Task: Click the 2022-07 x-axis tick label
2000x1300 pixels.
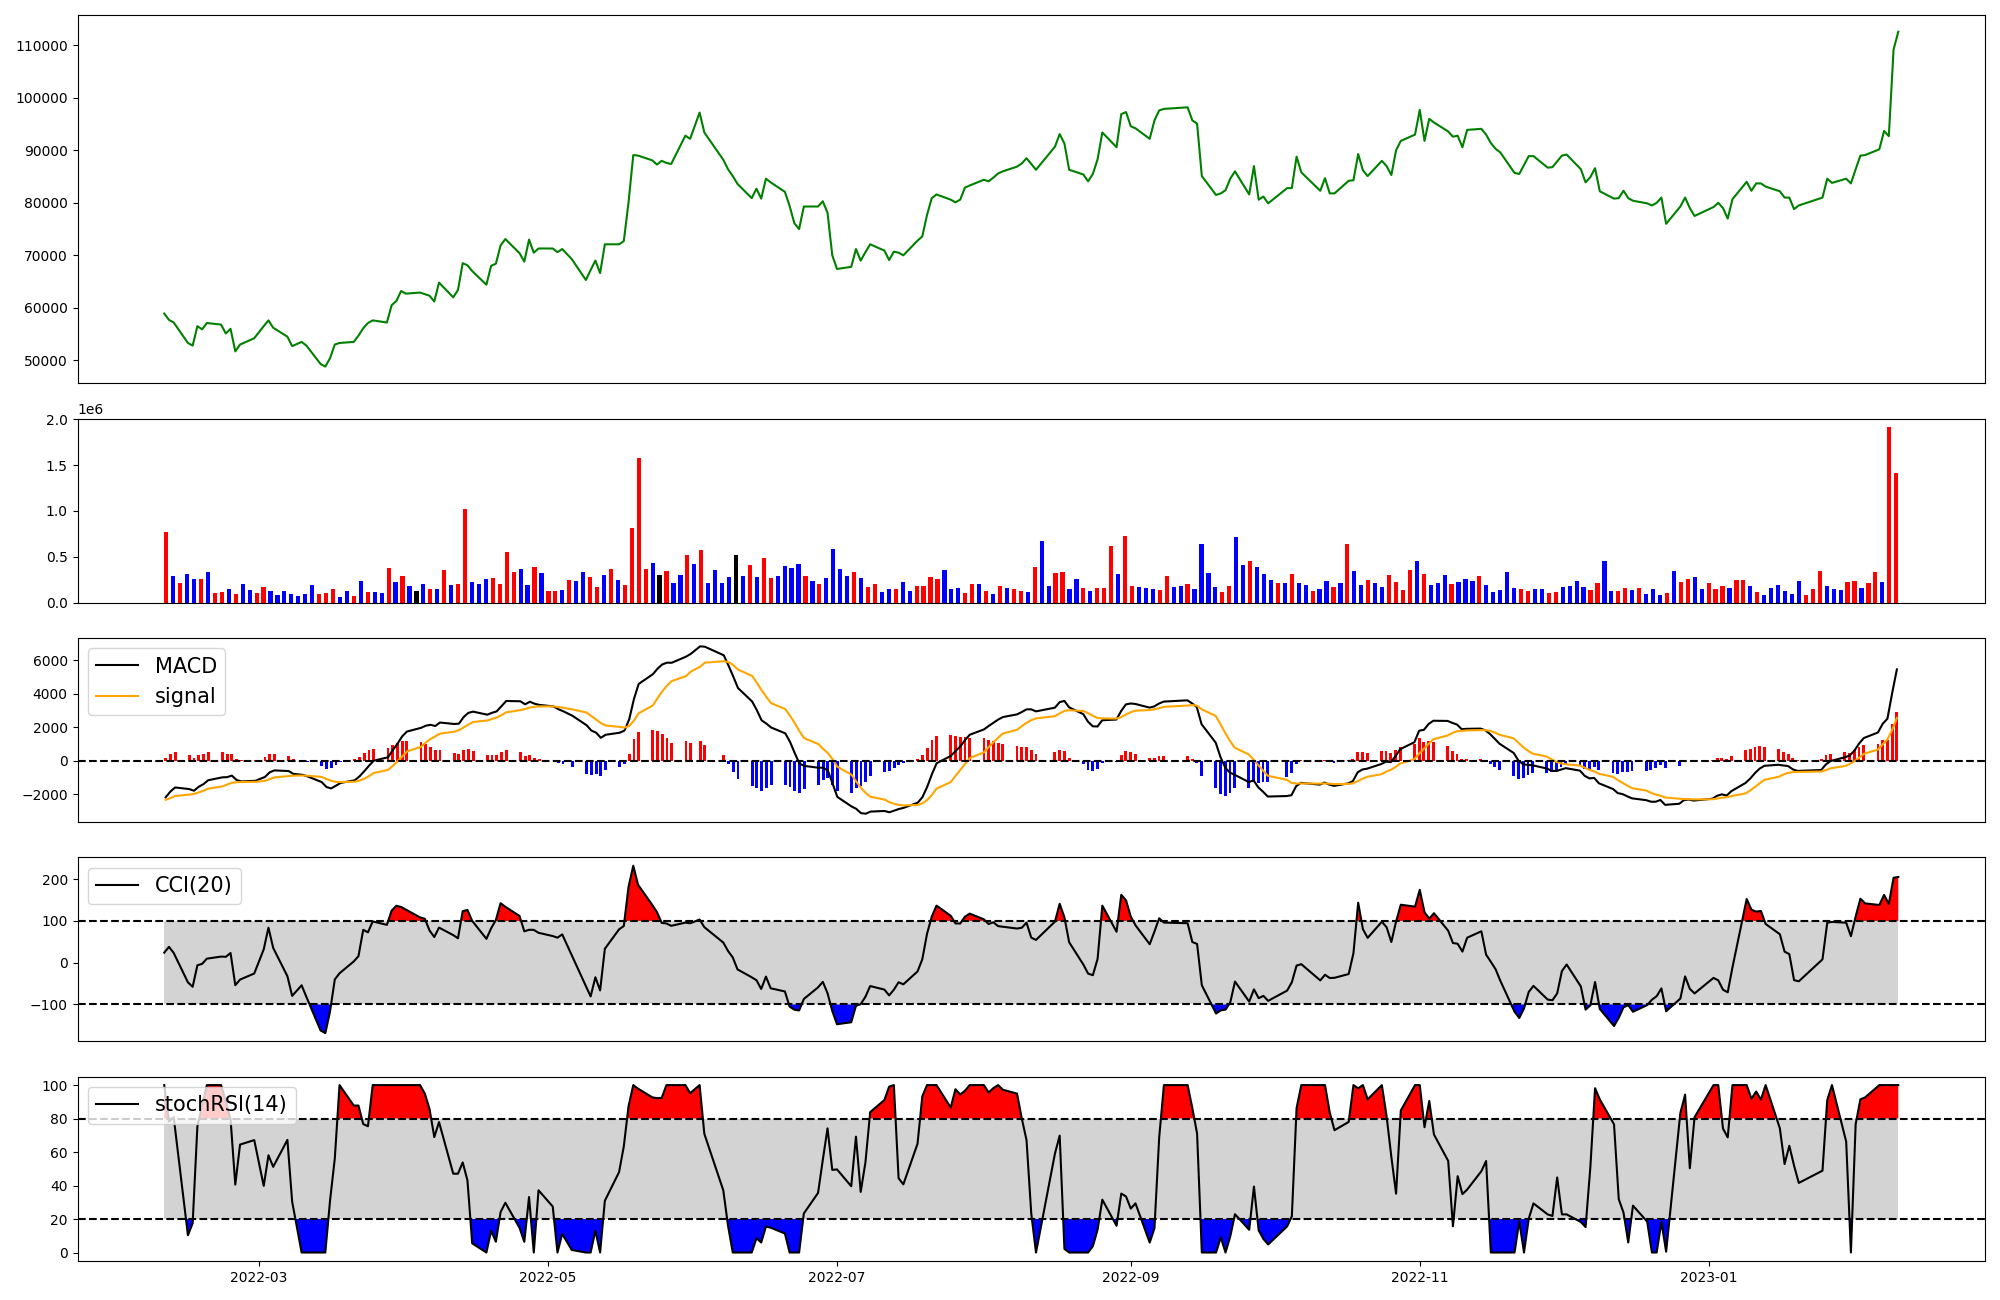Action: pyautogui.click(x=836, y=1277)
